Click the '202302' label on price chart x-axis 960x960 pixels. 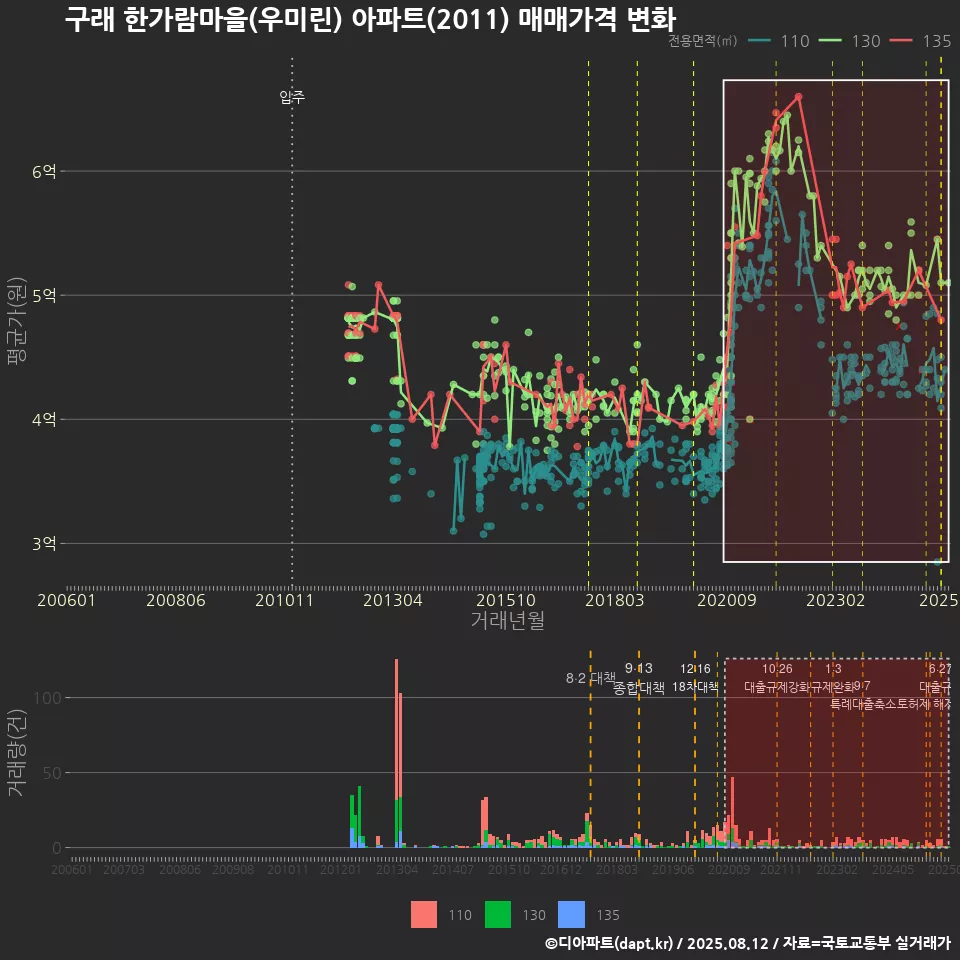(836, 600)
